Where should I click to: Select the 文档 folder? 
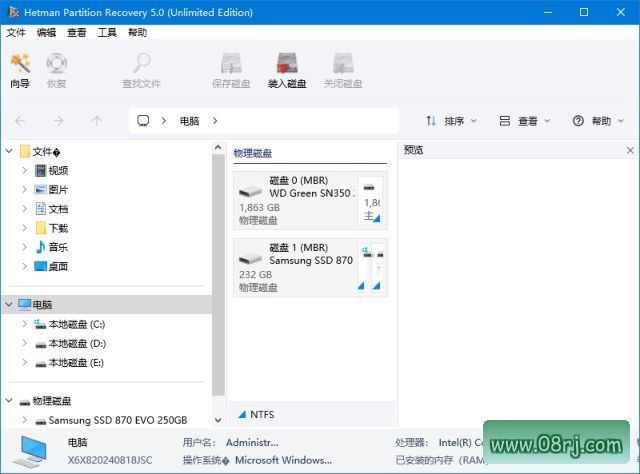click(51, 209)
